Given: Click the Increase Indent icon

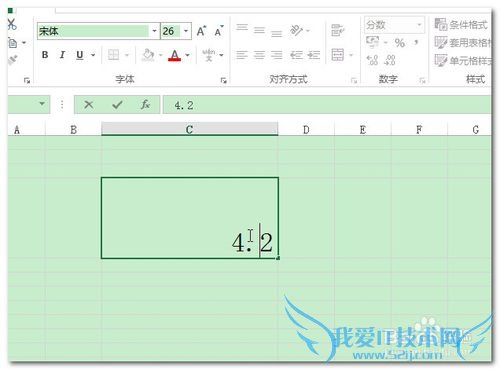Looking at the screenshot, I should tap(314, 55).
